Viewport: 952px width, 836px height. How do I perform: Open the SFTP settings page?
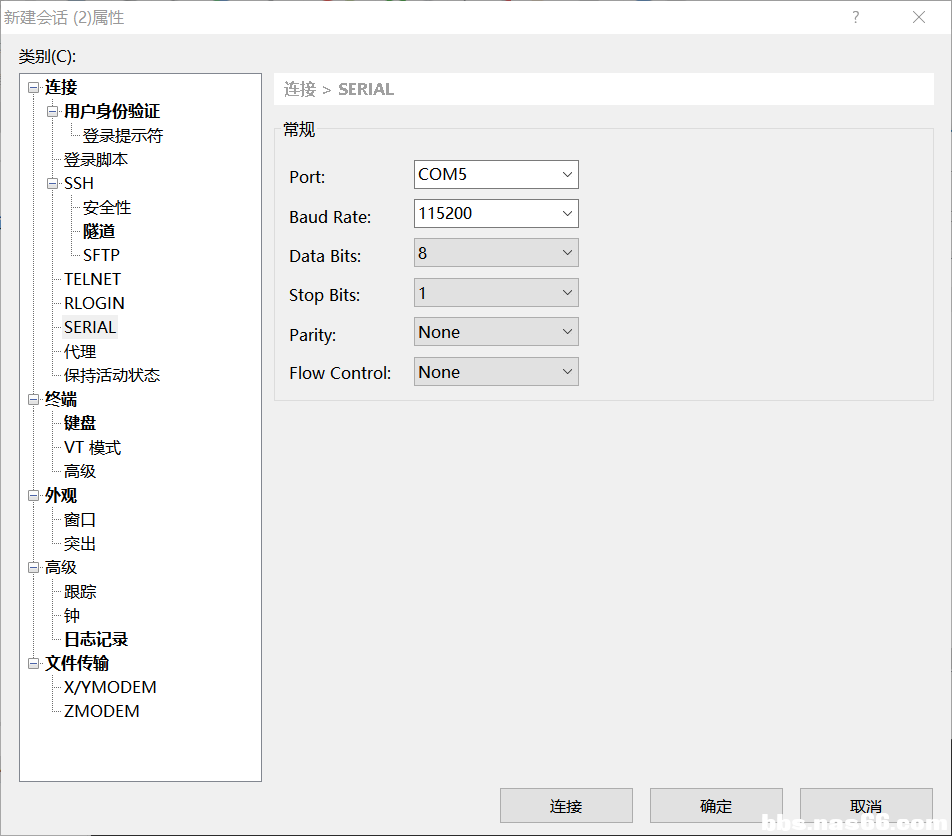[101, 256]
